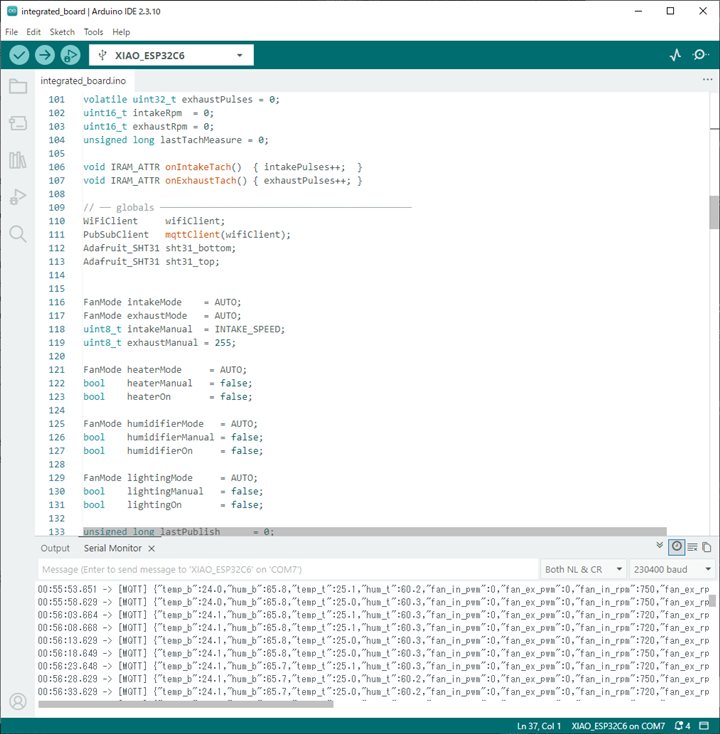Viewport: 720px width, 734px height.
Task: Click the editor vertical scrollbar thumb
Action: [x=714, y=212]
